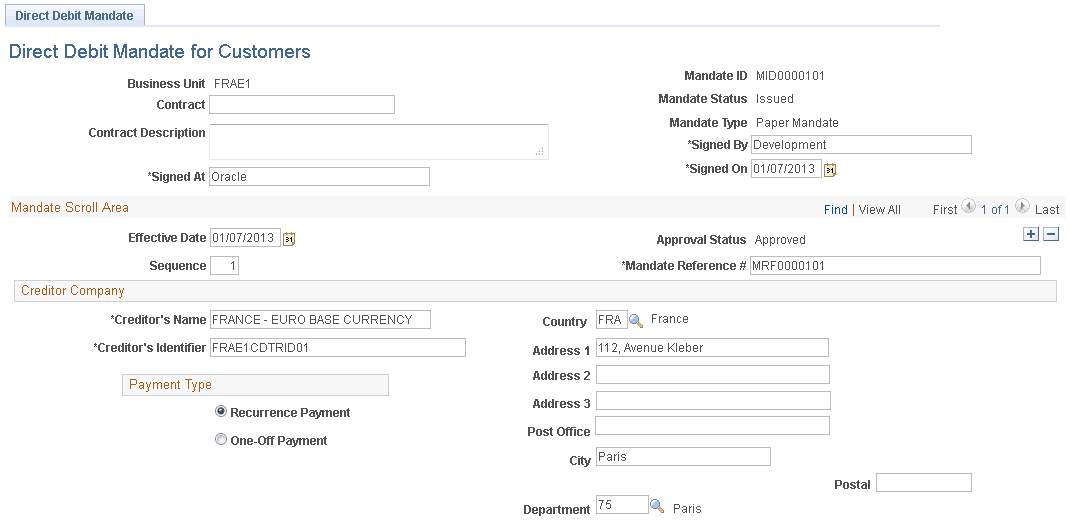
Task: Switch to the Direct Debit Mandate tab
Action: pos(74,16)
